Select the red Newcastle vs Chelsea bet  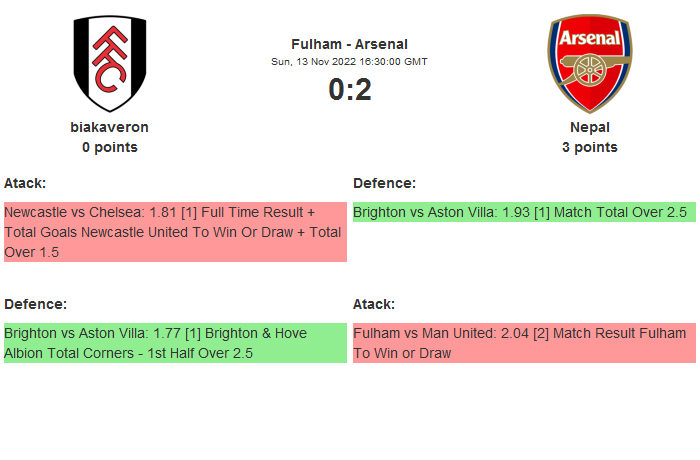pos(175,232)
